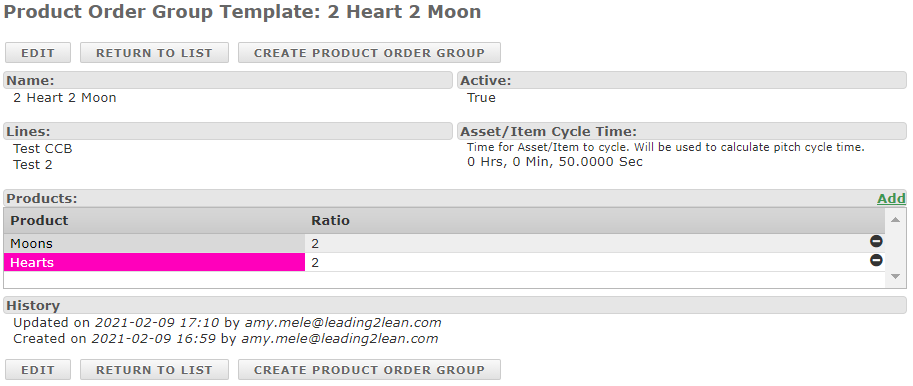Remove the Hearts product row
913x386 pixels.
(x=876, y=260)
